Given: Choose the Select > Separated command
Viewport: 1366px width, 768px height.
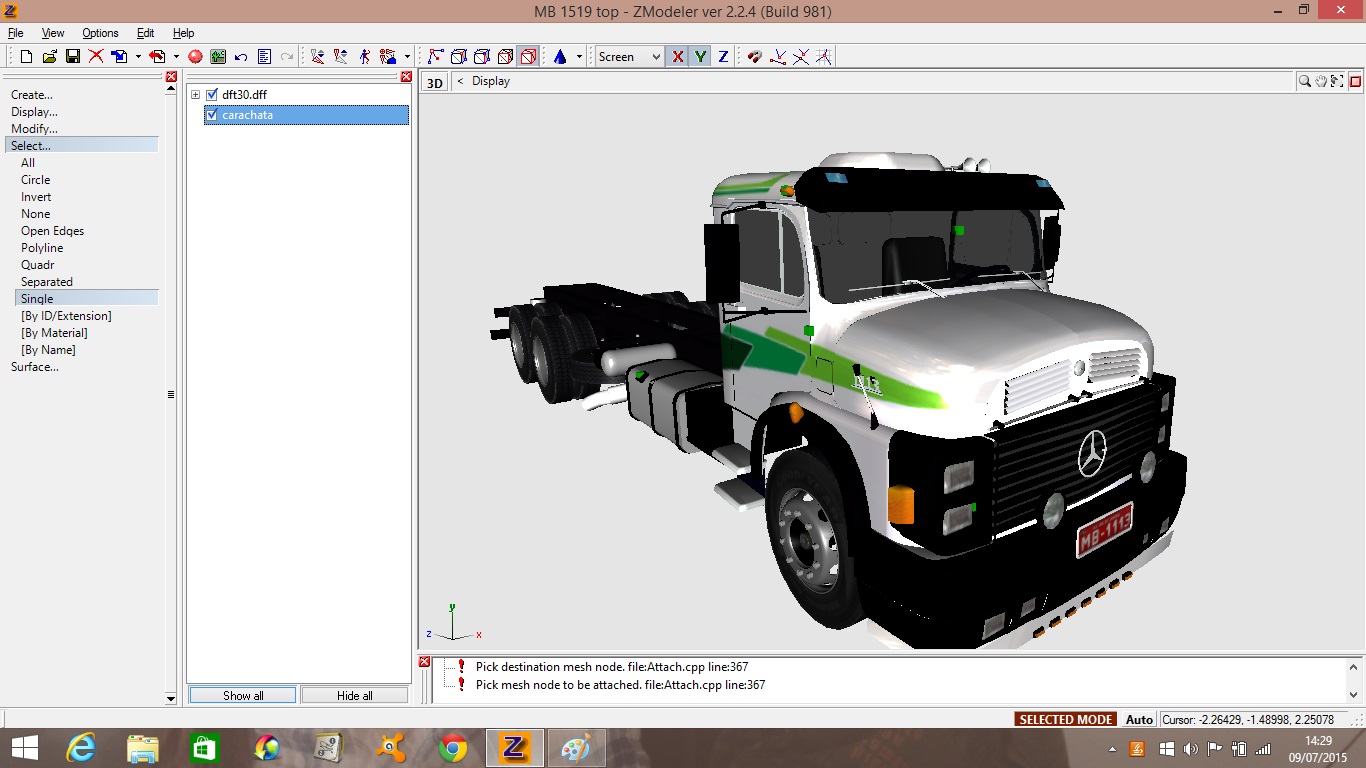Looking at the screenshot, I should pyautogui.click(x=47, y=282).
